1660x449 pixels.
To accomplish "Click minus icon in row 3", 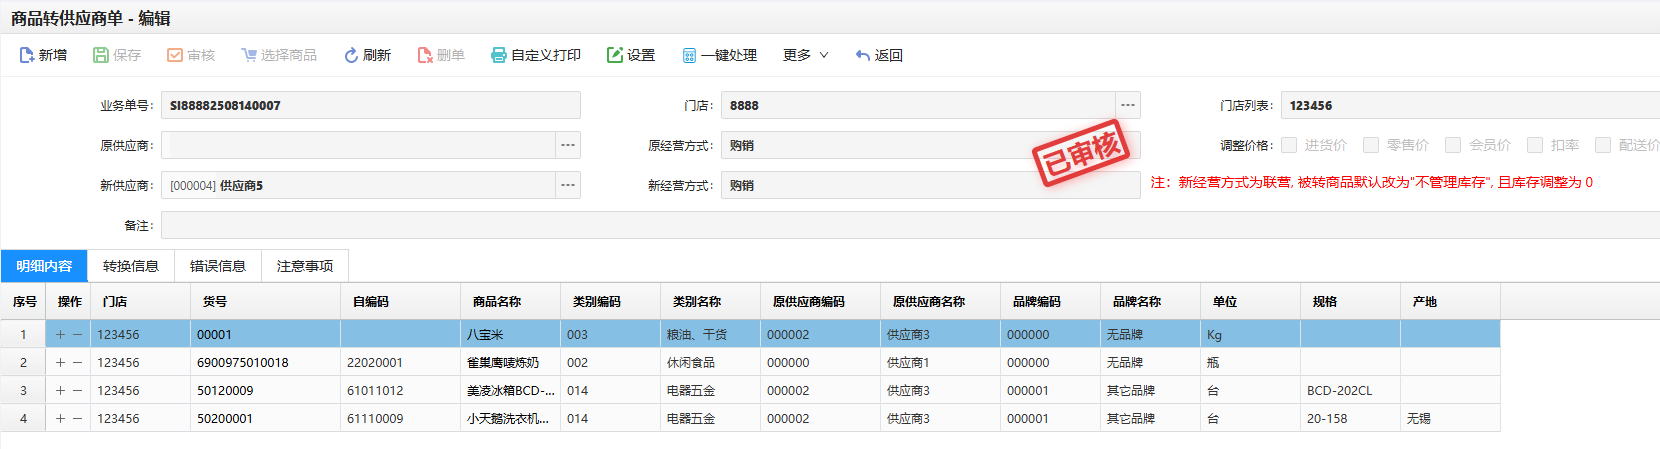I will point(77,391).
